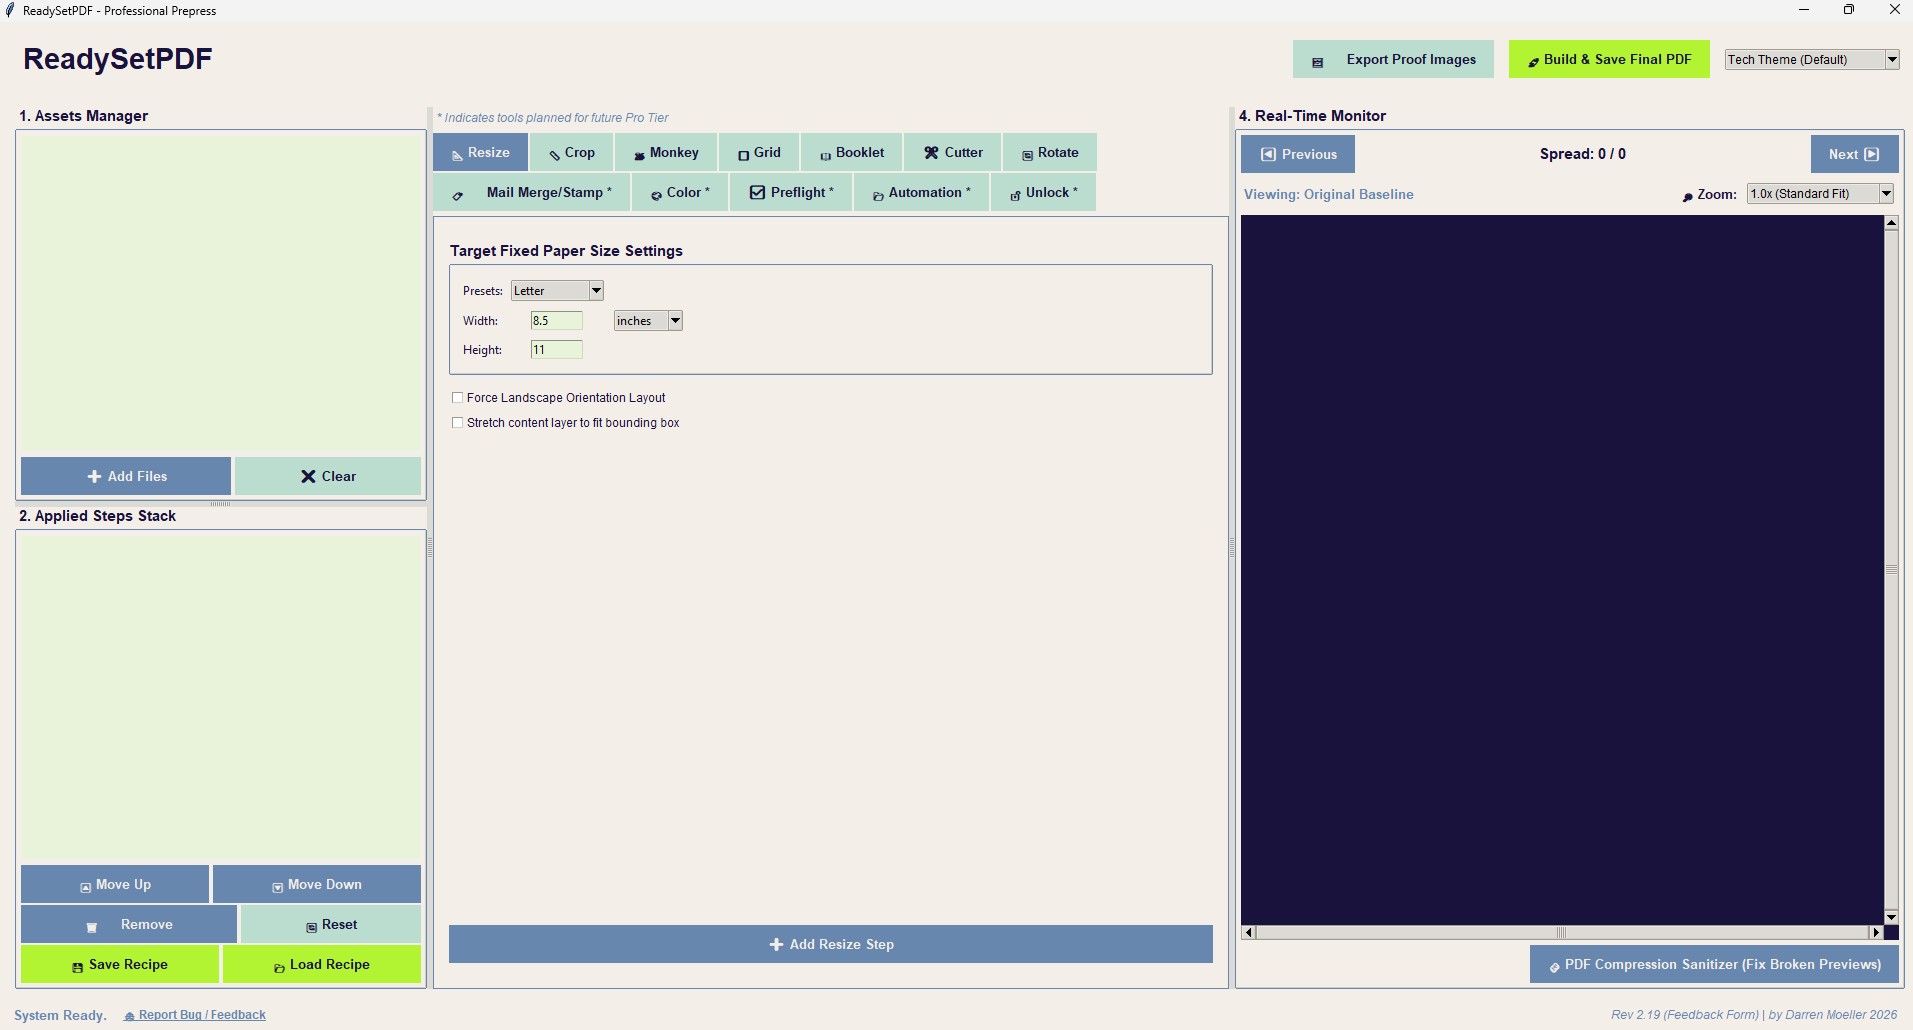1913x1030 pixels.
Task: Open the Preflight tab
Action: point(791,193)
